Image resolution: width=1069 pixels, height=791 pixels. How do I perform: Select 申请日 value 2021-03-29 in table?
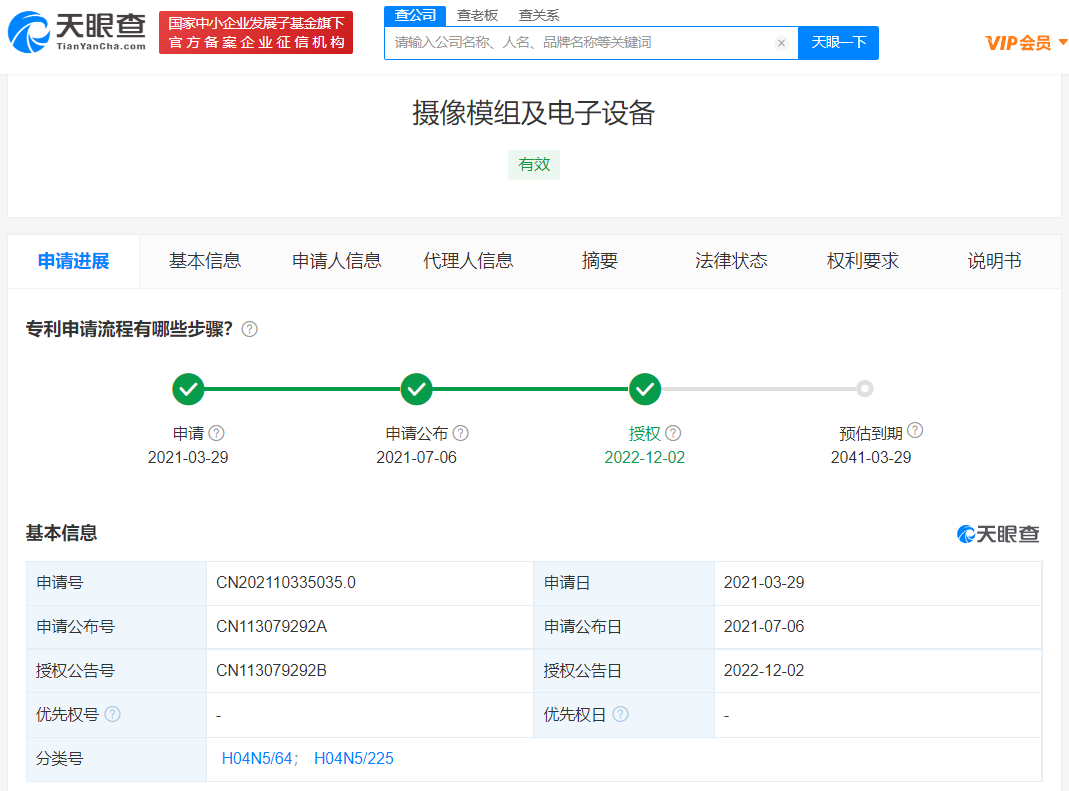[x=764, y=582]
